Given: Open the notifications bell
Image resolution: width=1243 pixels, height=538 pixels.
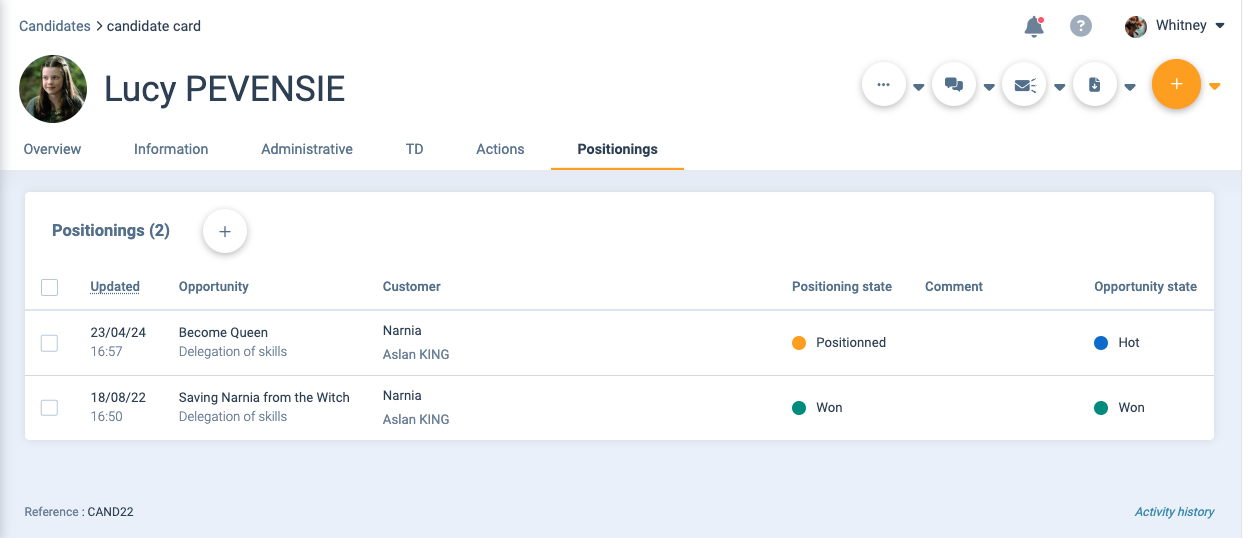Looking at the screenshot, I should 1034,27.
